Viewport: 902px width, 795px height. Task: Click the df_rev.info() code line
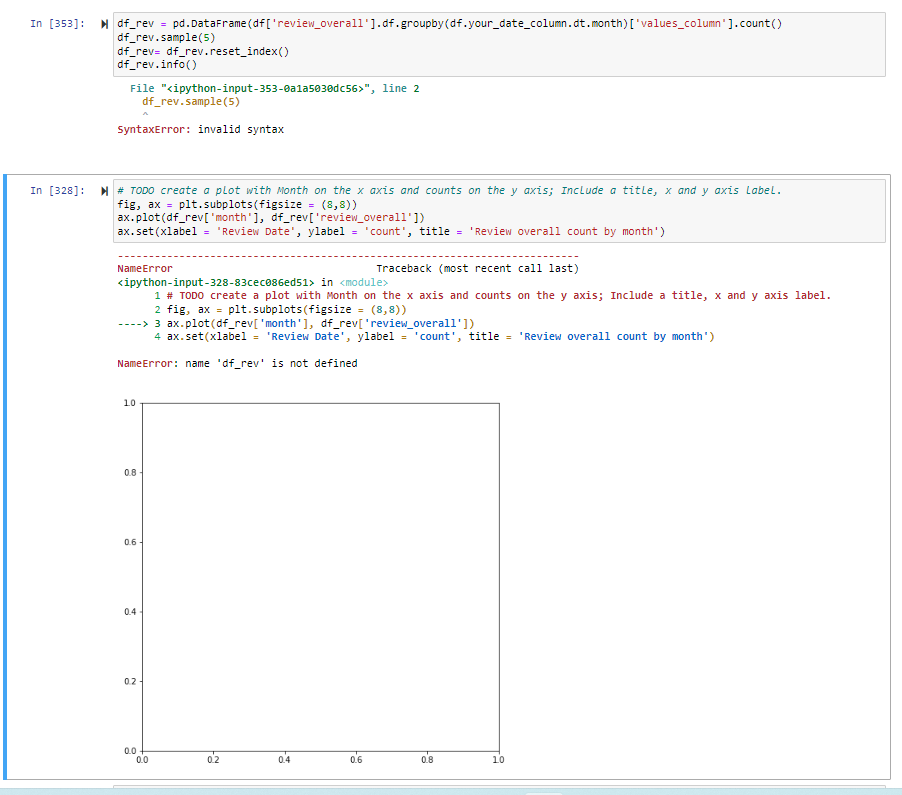[x=157, y=64]
